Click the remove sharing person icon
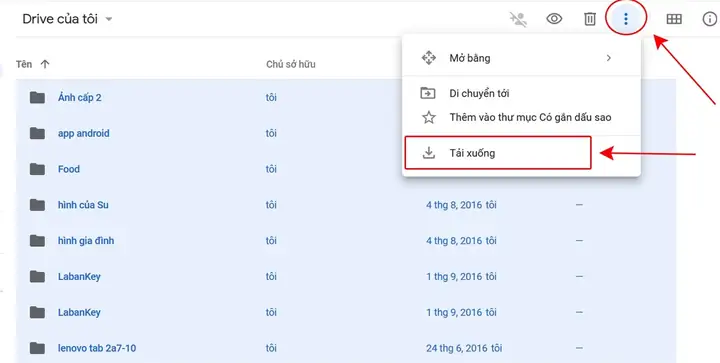 click(518, 19)
